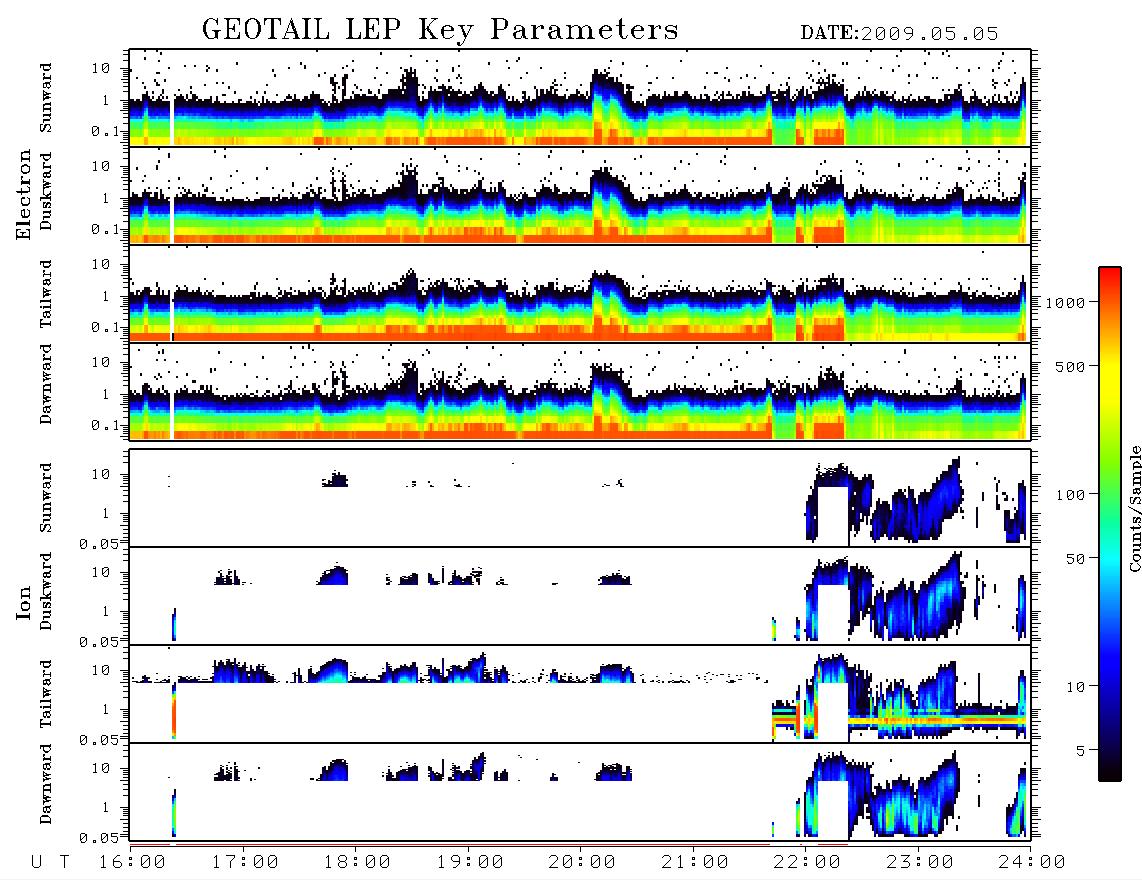Click the 'U T' time axis label
The height and width of the screenshot is (880, 1142).
[50, 863]
